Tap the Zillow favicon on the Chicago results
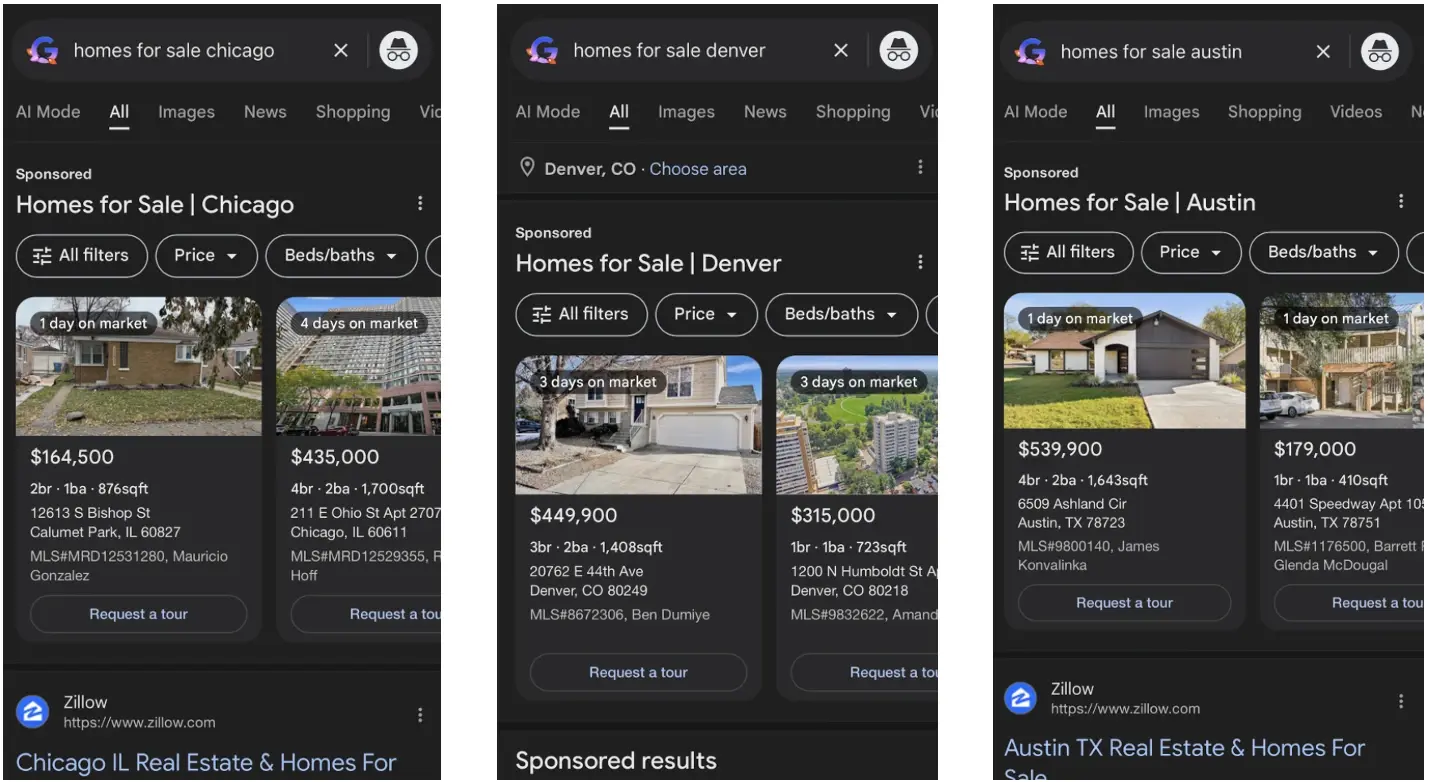The image size is (1430, 782). pos(32,711)
